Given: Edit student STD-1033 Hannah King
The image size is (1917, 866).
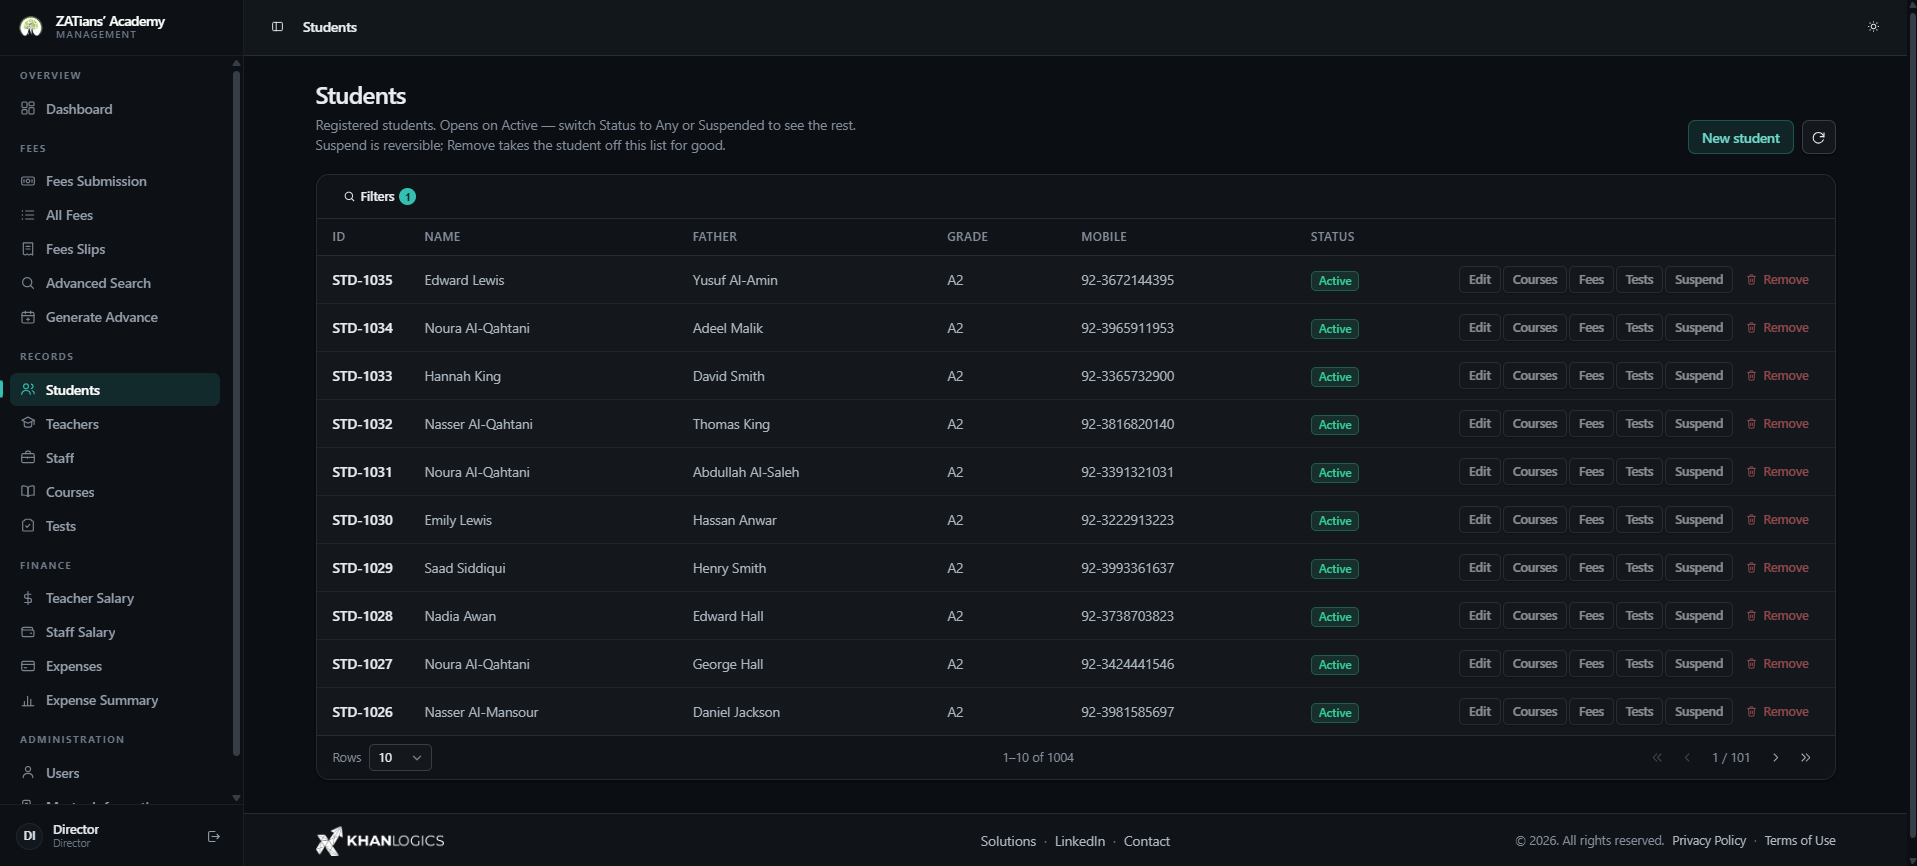Looking at the screenshot, I should click(x=1479, y=376).
